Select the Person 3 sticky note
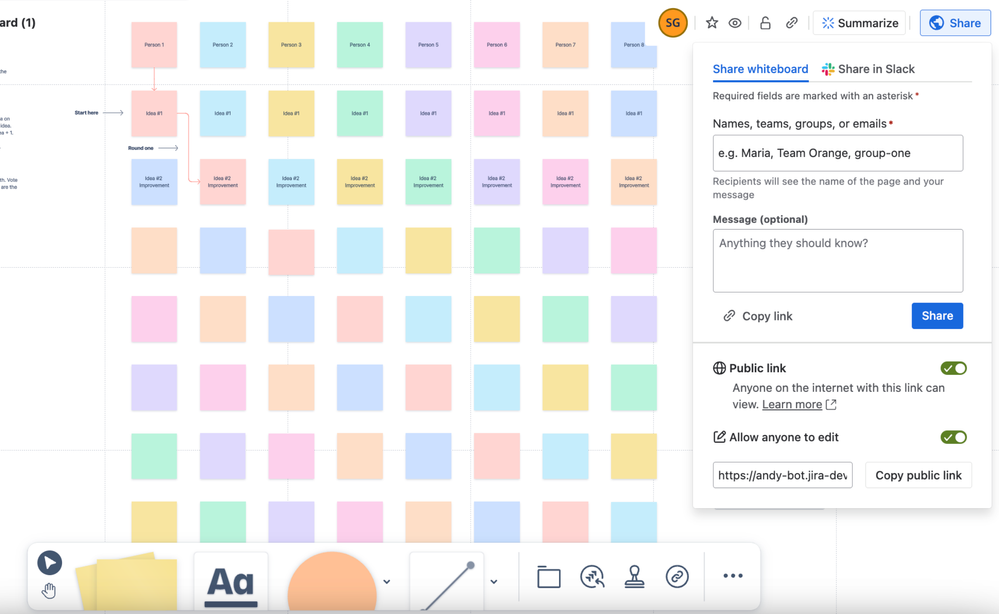 click(291, 45)
